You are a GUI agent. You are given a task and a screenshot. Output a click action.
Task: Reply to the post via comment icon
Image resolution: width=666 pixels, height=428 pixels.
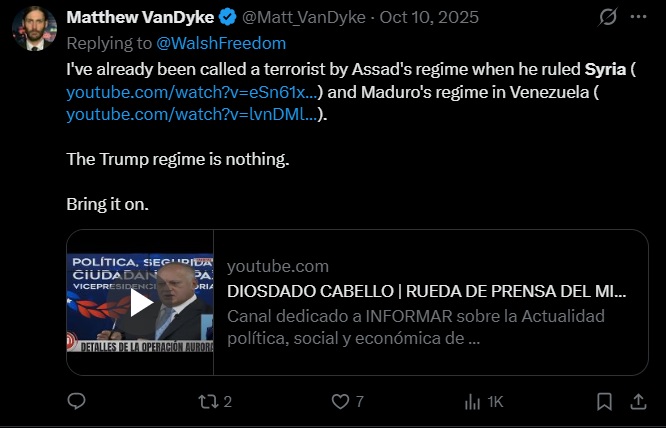point(77,401)
